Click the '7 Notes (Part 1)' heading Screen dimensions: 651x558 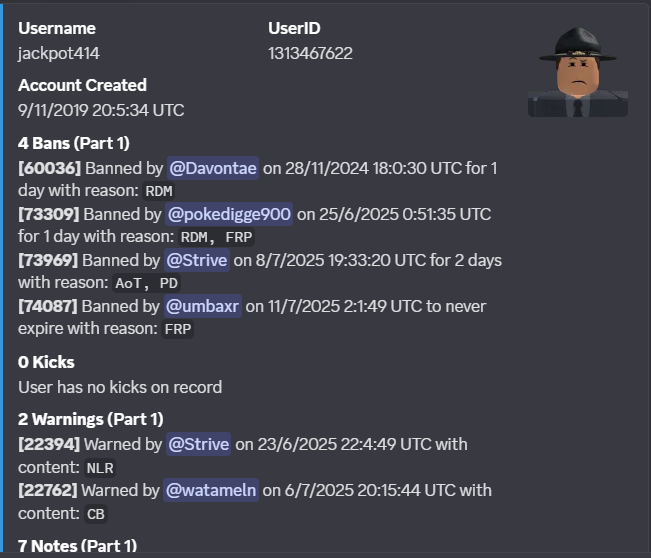tap(77, 546)
